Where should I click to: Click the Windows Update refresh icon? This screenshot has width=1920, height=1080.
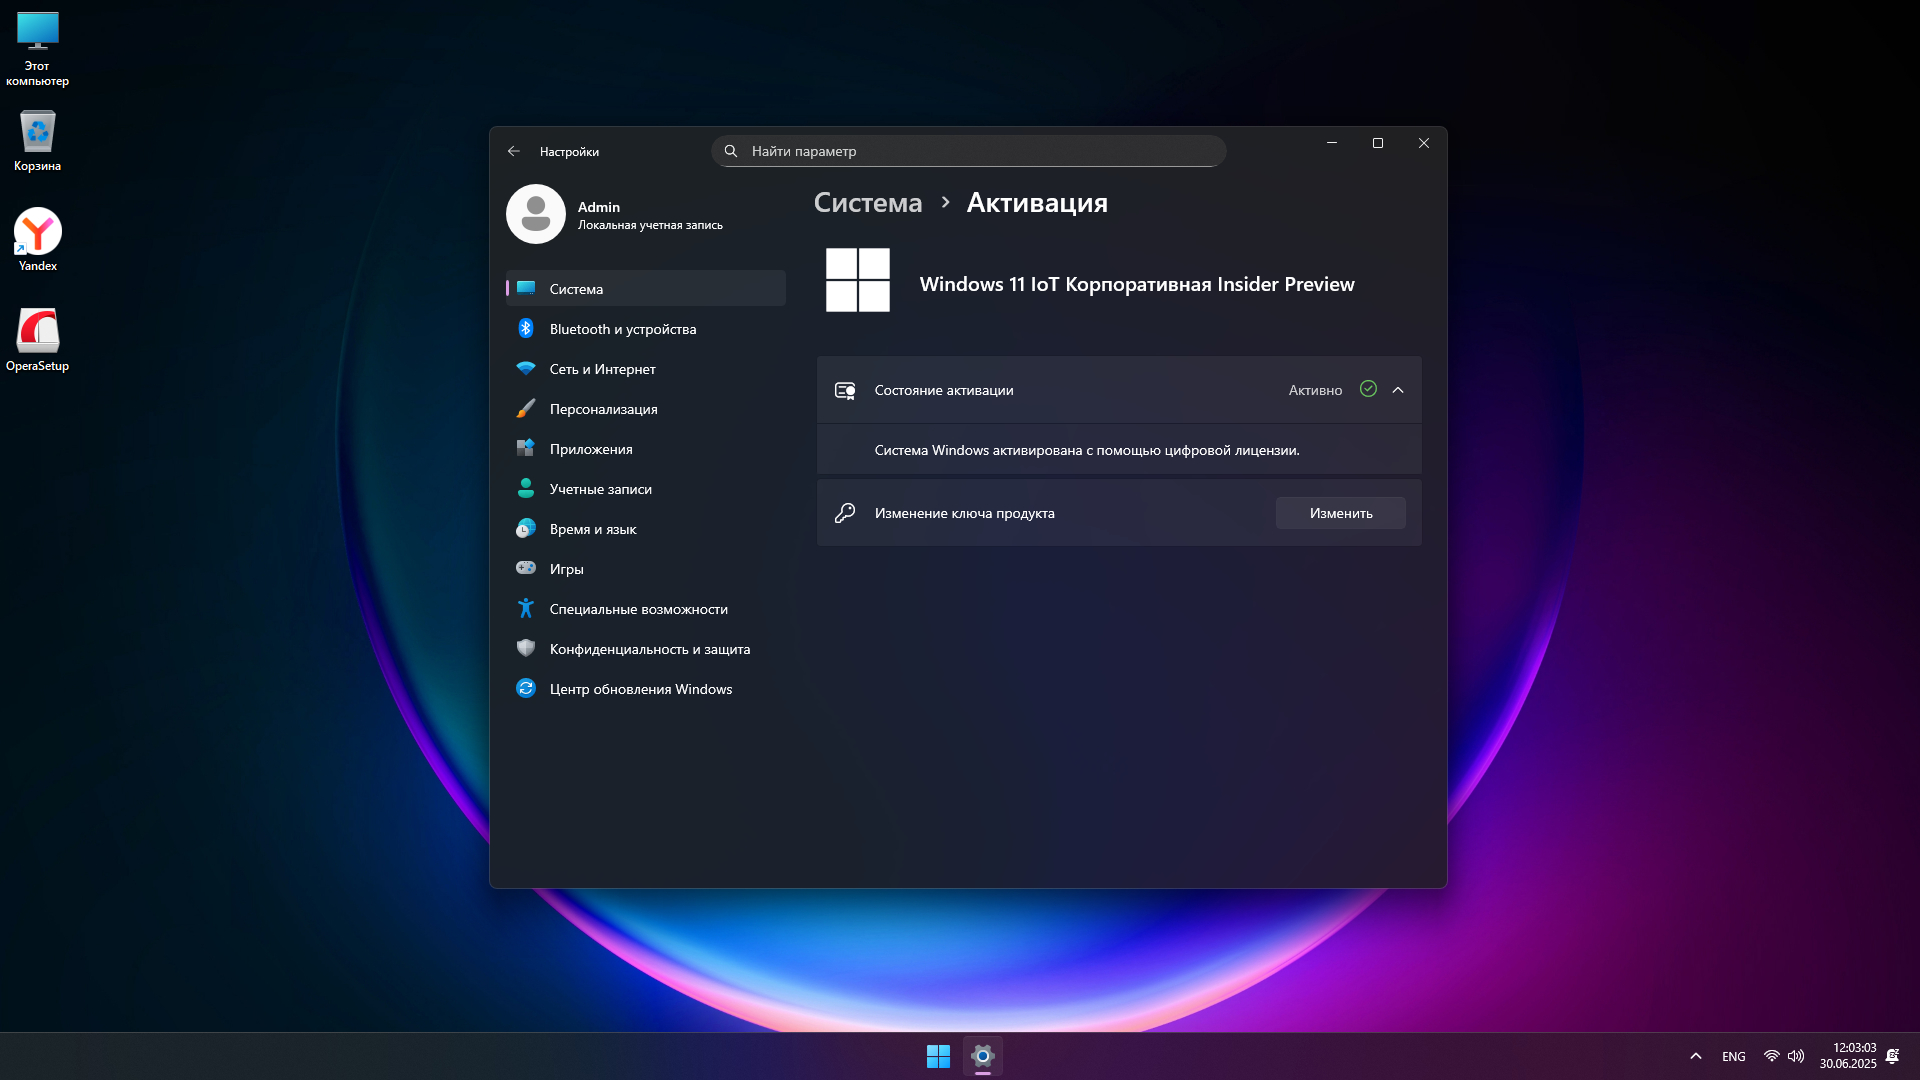tap(526, 688)
